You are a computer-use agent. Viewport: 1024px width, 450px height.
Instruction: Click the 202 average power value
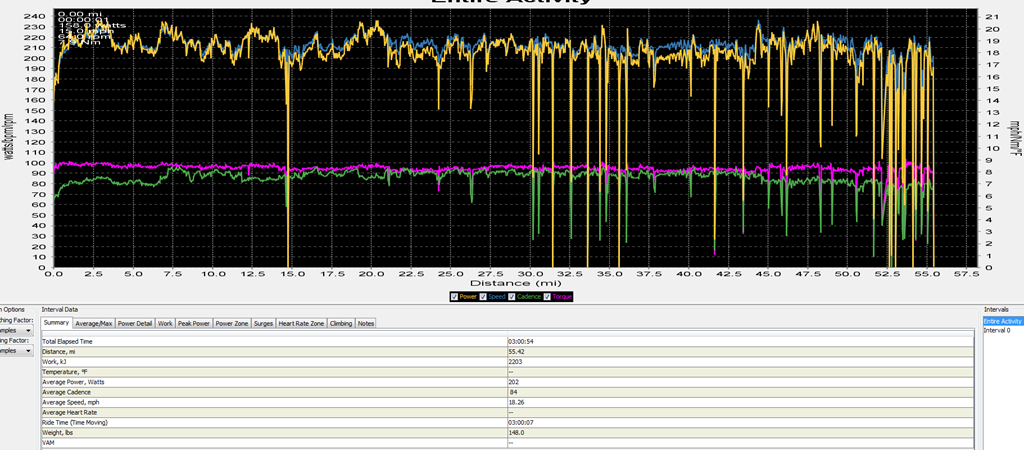click(513, 381)
